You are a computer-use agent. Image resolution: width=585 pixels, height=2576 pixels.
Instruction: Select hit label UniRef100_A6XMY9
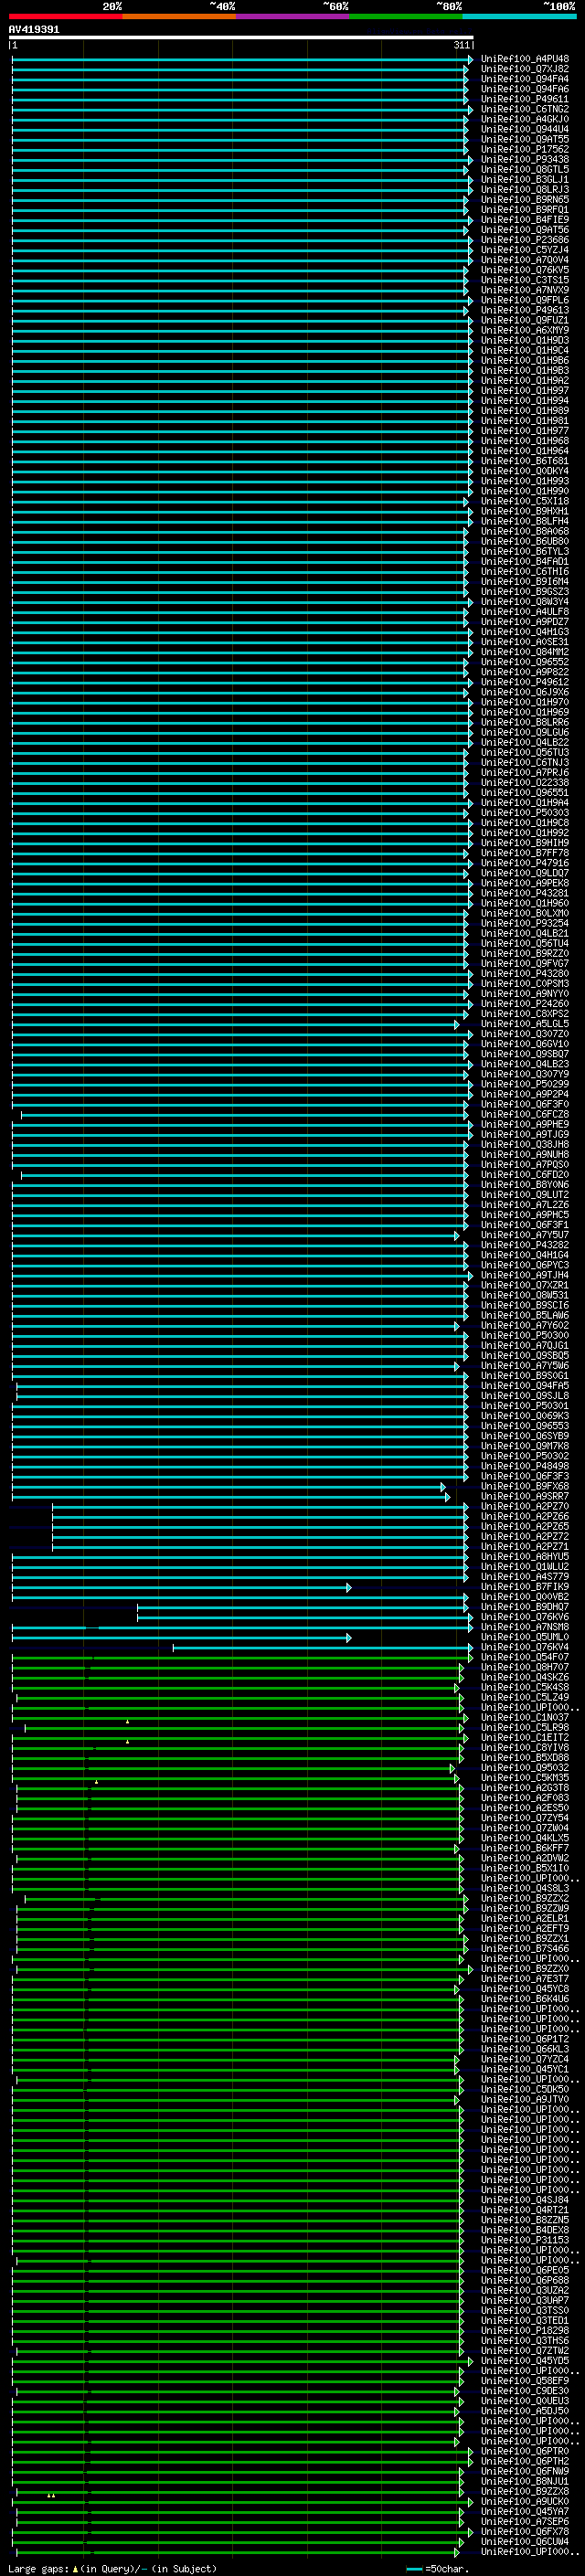(525, 330)
